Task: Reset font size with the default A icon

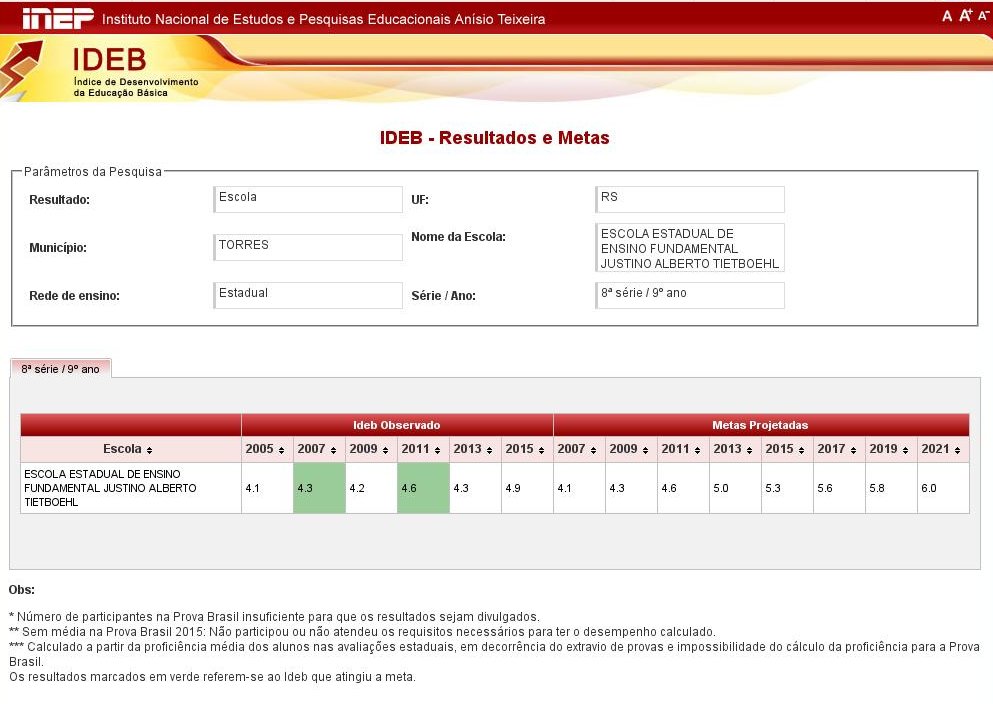Action: pos(948,15)
